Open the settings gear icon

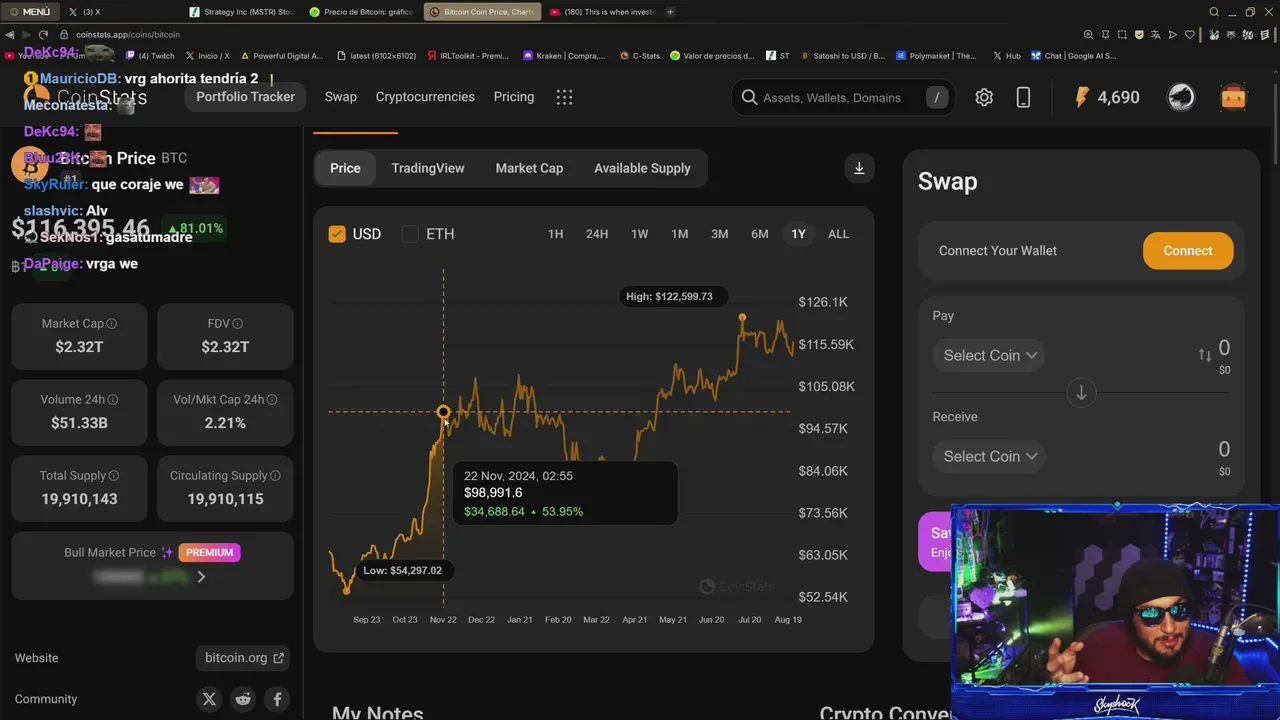click(x=984, y=97)
